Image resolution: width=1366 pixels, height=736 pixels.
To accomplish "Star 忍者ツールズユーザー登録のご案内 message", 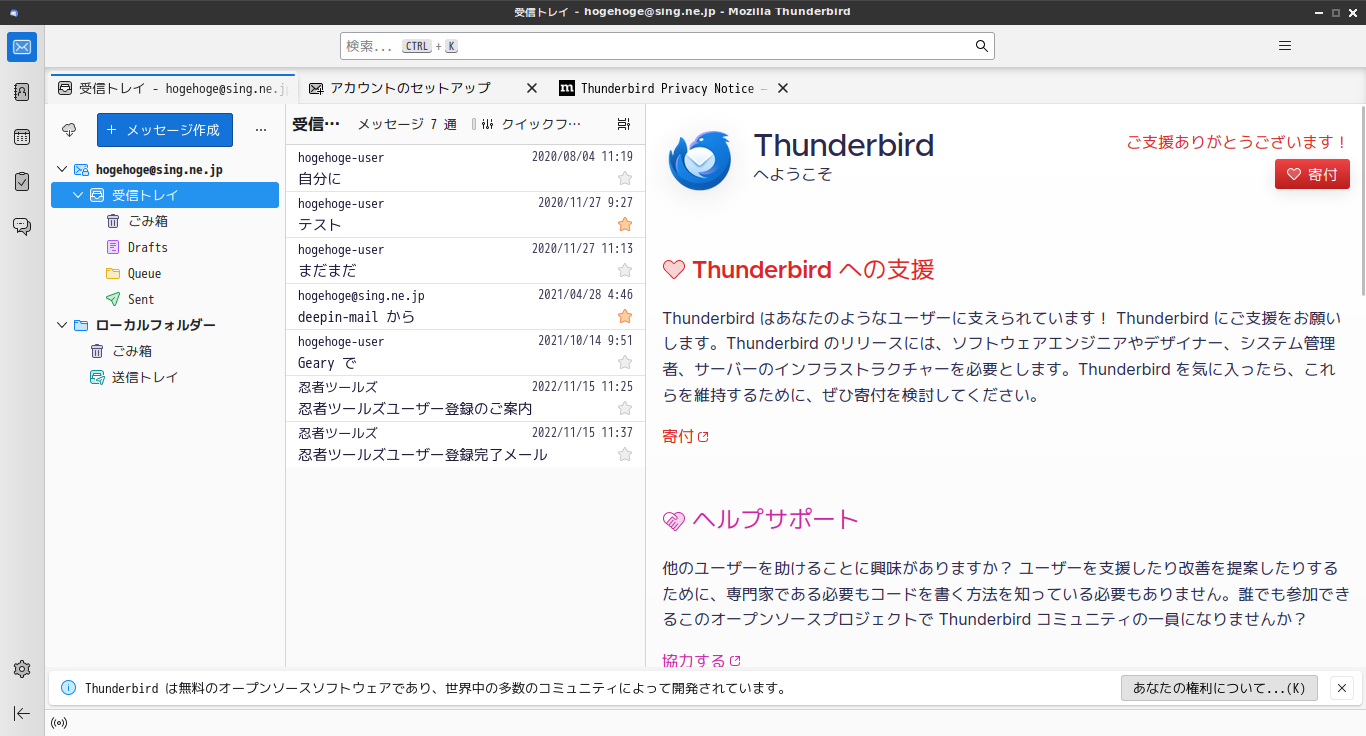I will point(625,408).
